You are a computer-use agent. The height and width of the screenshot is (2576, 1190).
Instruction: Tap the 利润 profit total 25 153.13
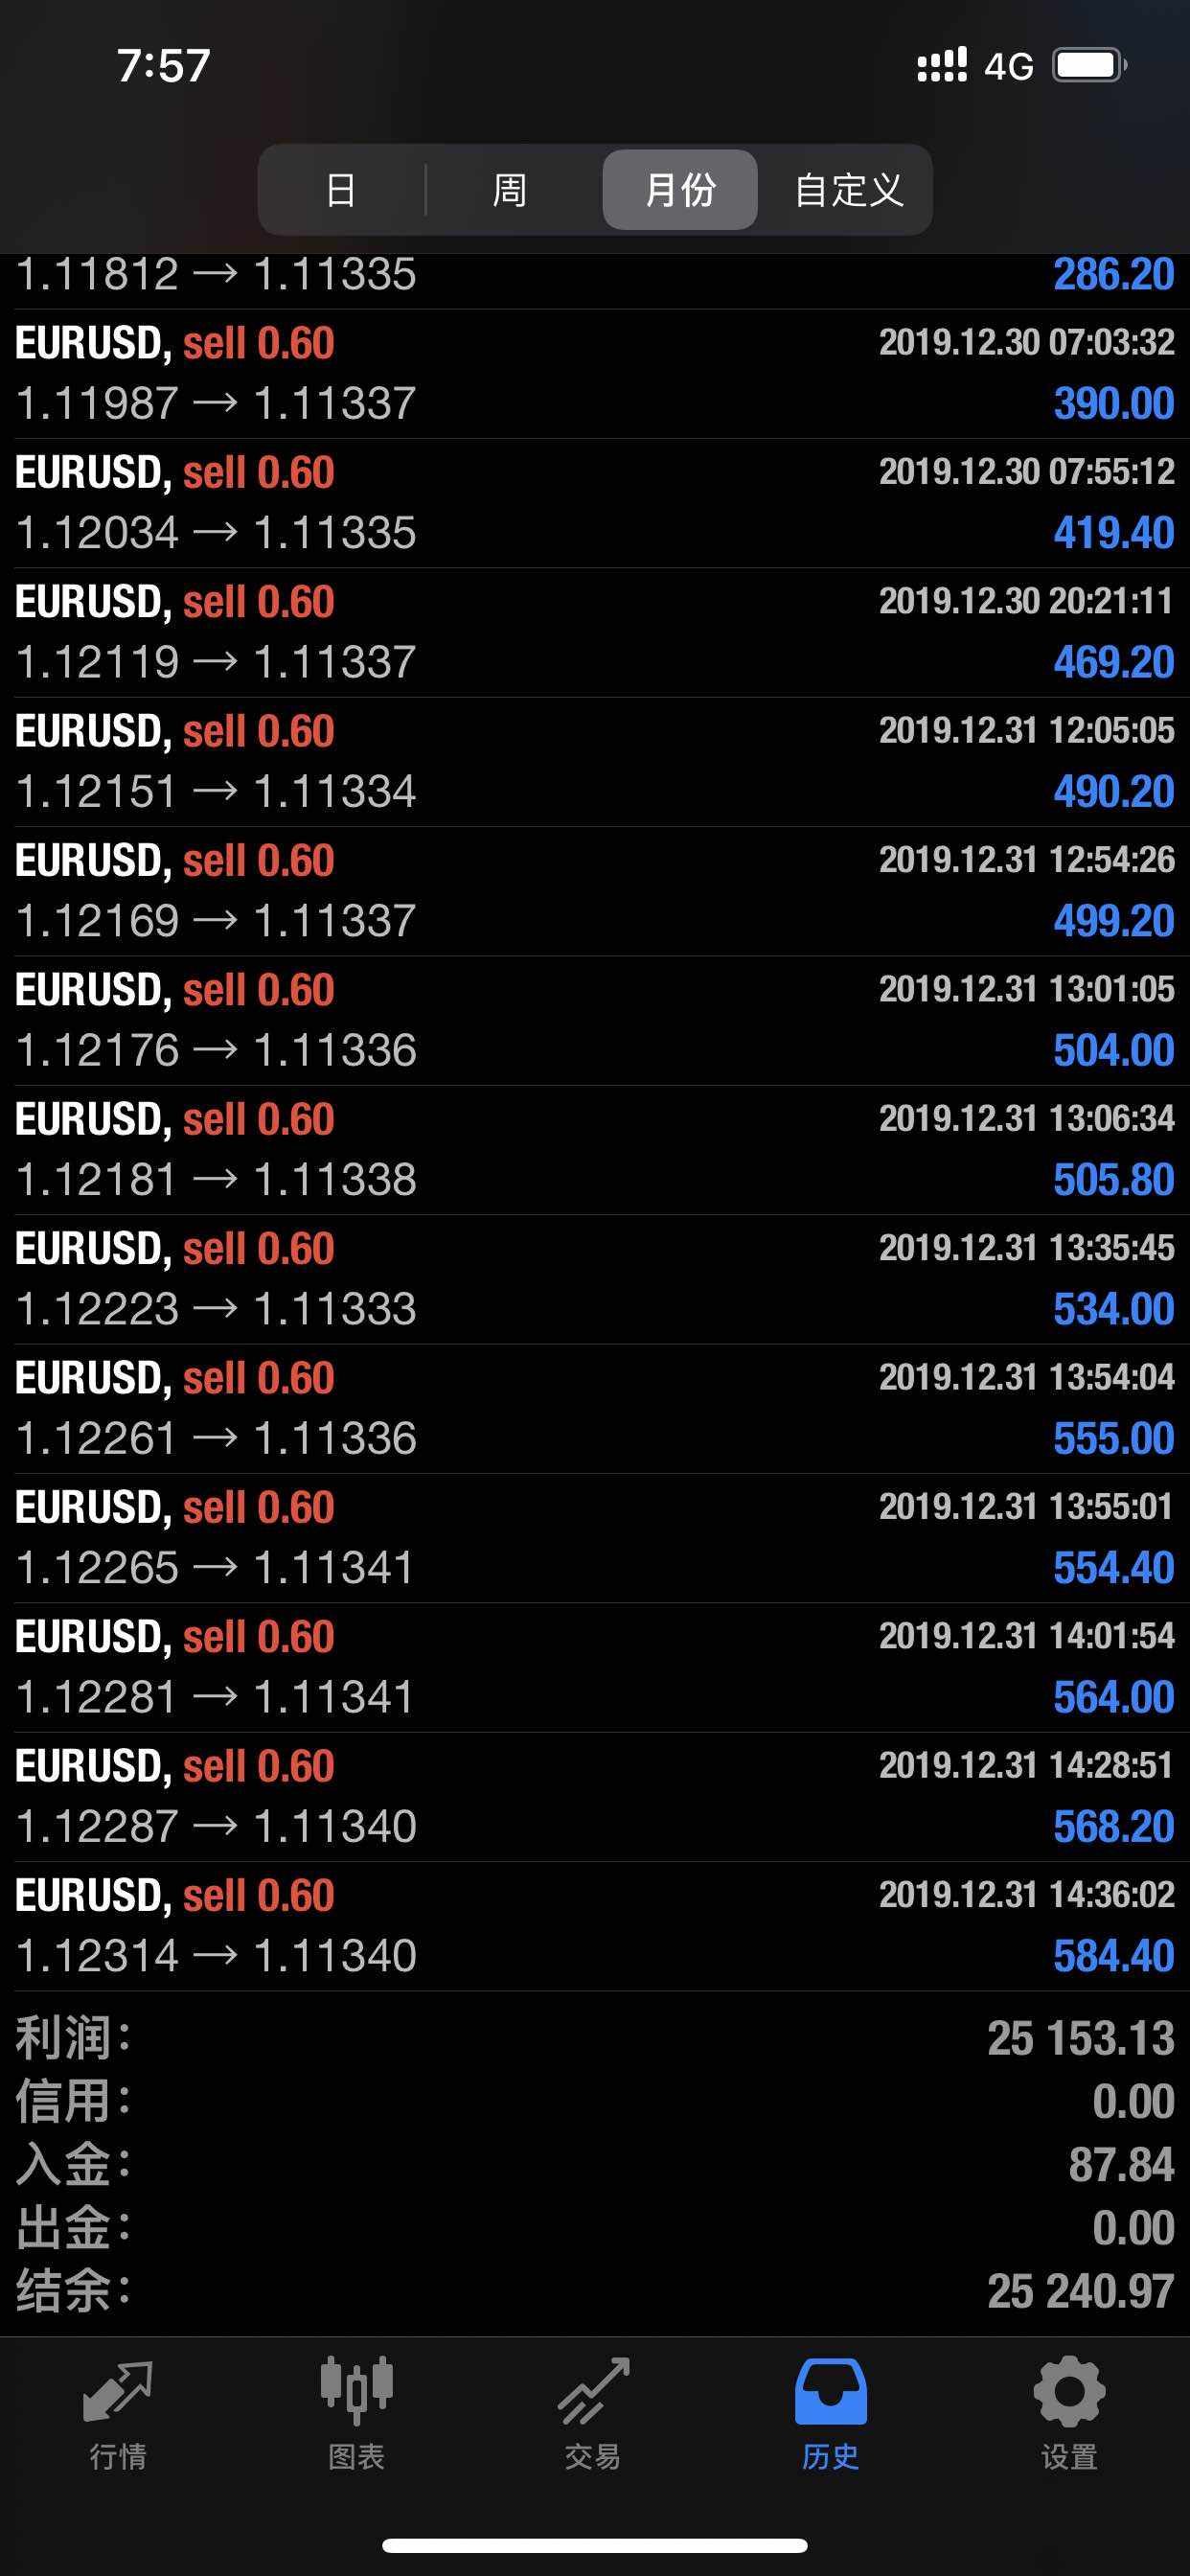coord(1080,2039)
